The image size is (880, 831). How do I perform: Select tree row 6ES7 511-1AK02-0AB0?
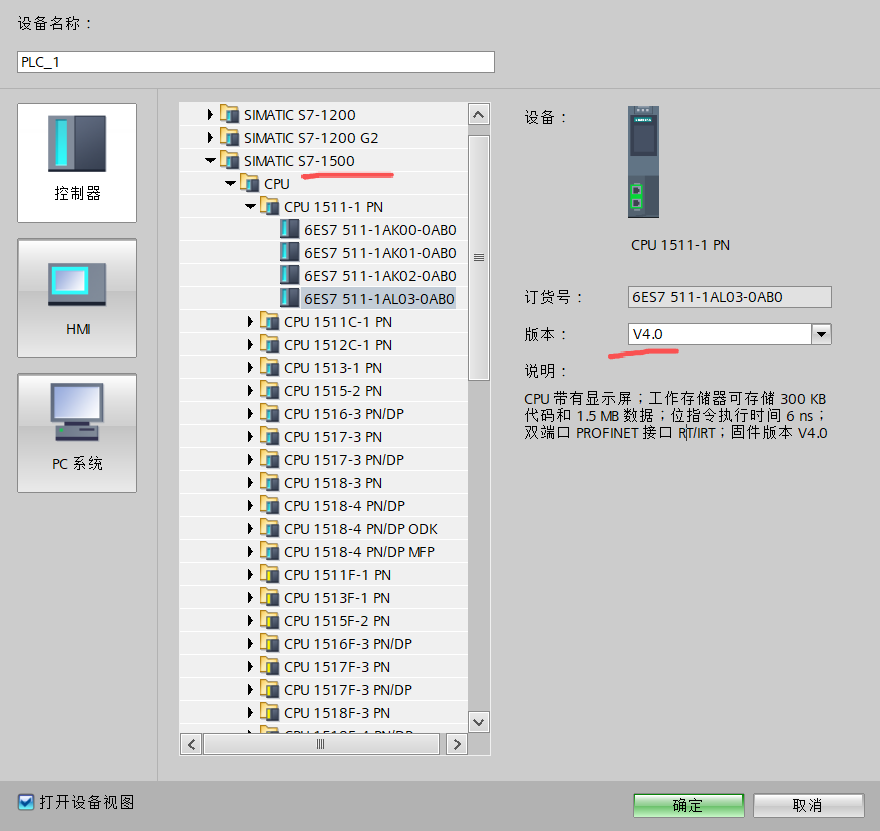tap(323, 276)
